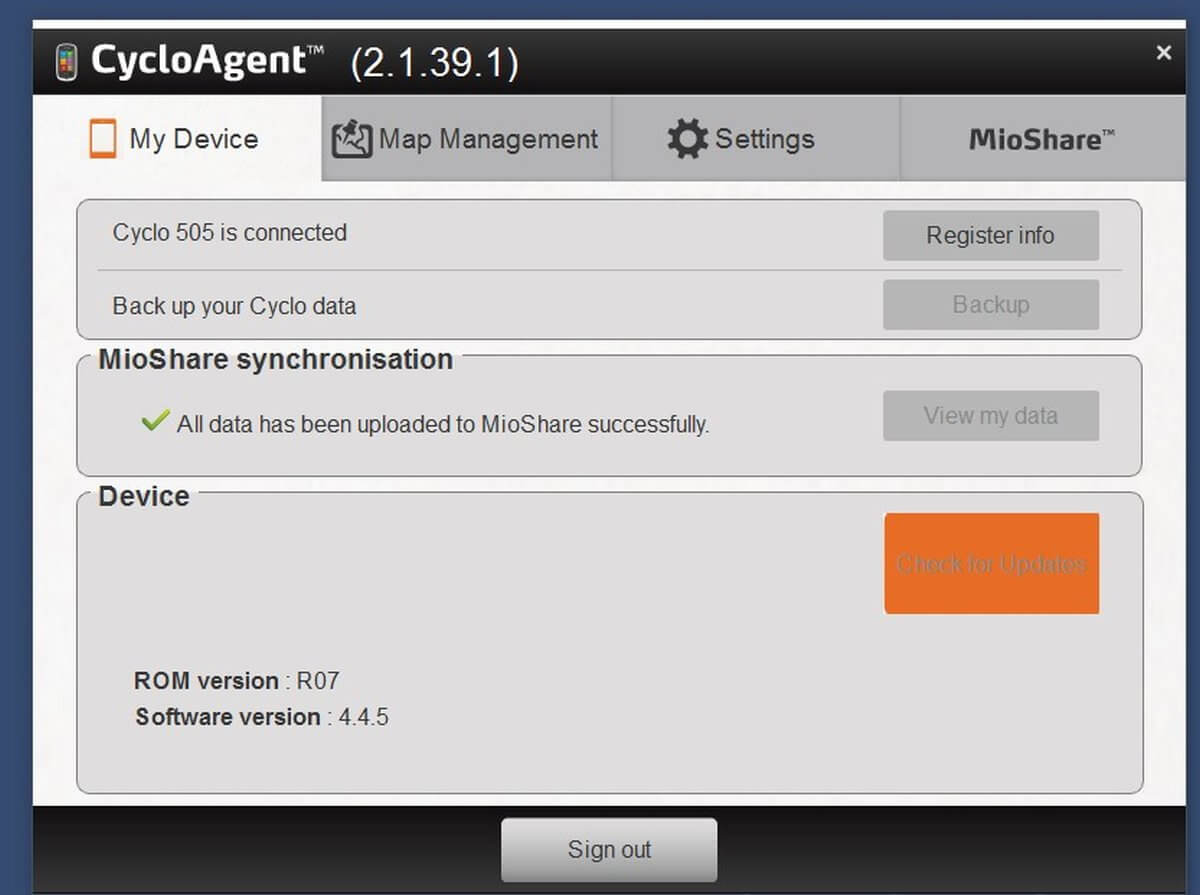Click the Settings gear icon
Image resolution: width=1200 pixels, height=895 pixels.
(x=687, y=139)
